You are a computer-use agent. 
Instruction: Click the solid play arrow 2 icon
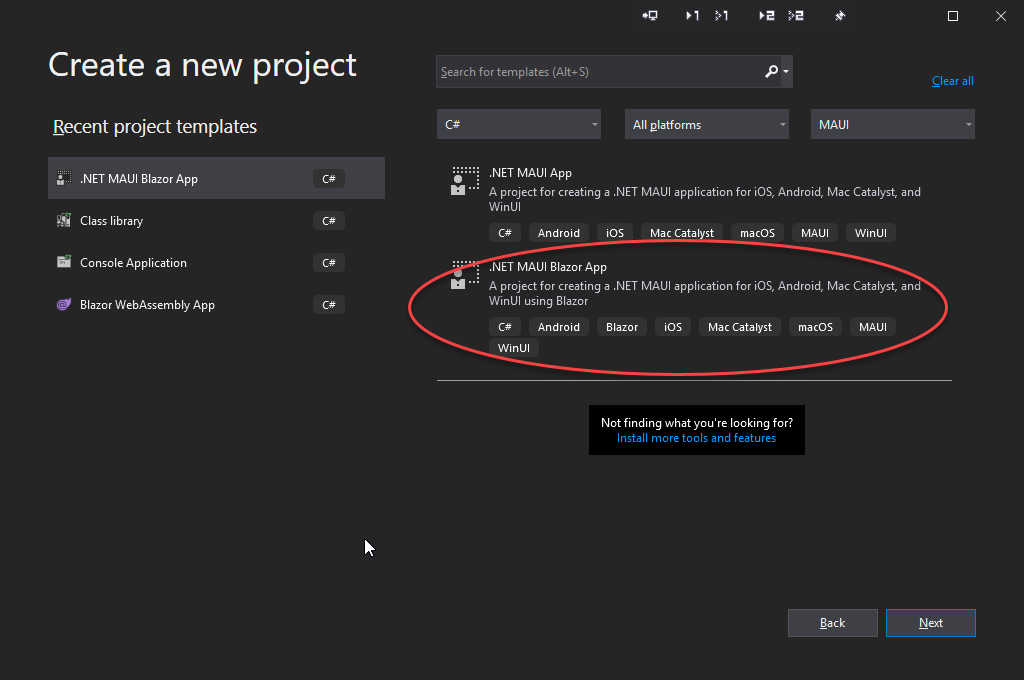click(x=767, y=16)
